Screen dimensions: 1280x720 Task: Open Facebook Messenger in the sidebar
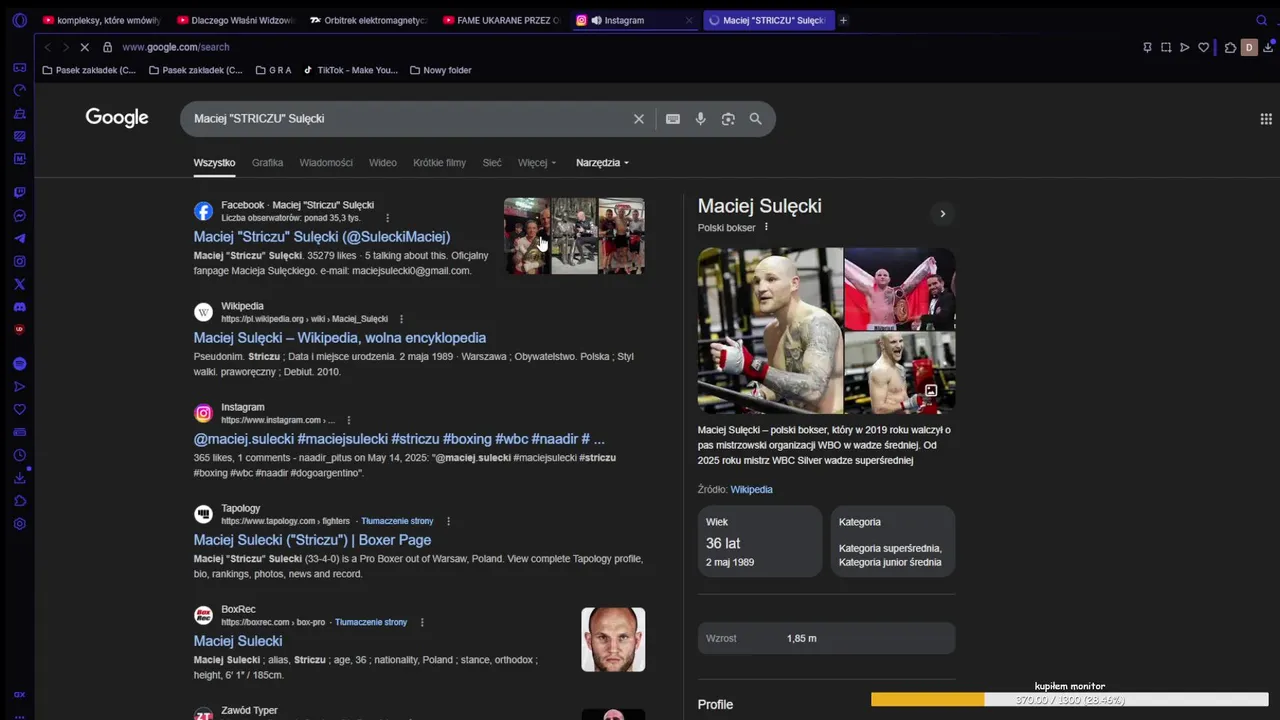point(19,215)
